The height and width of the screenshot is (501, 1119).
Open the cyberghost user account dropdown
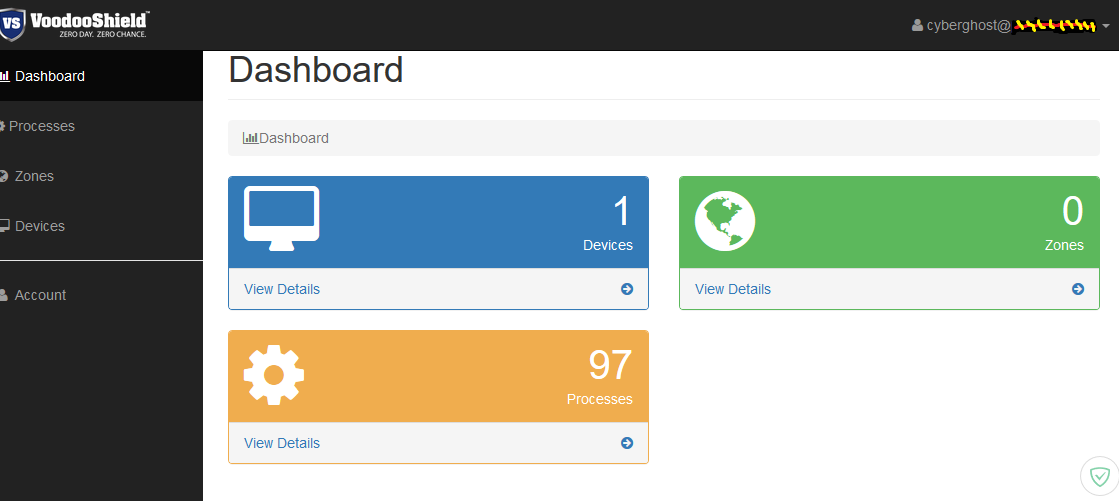click(1010, 25)
